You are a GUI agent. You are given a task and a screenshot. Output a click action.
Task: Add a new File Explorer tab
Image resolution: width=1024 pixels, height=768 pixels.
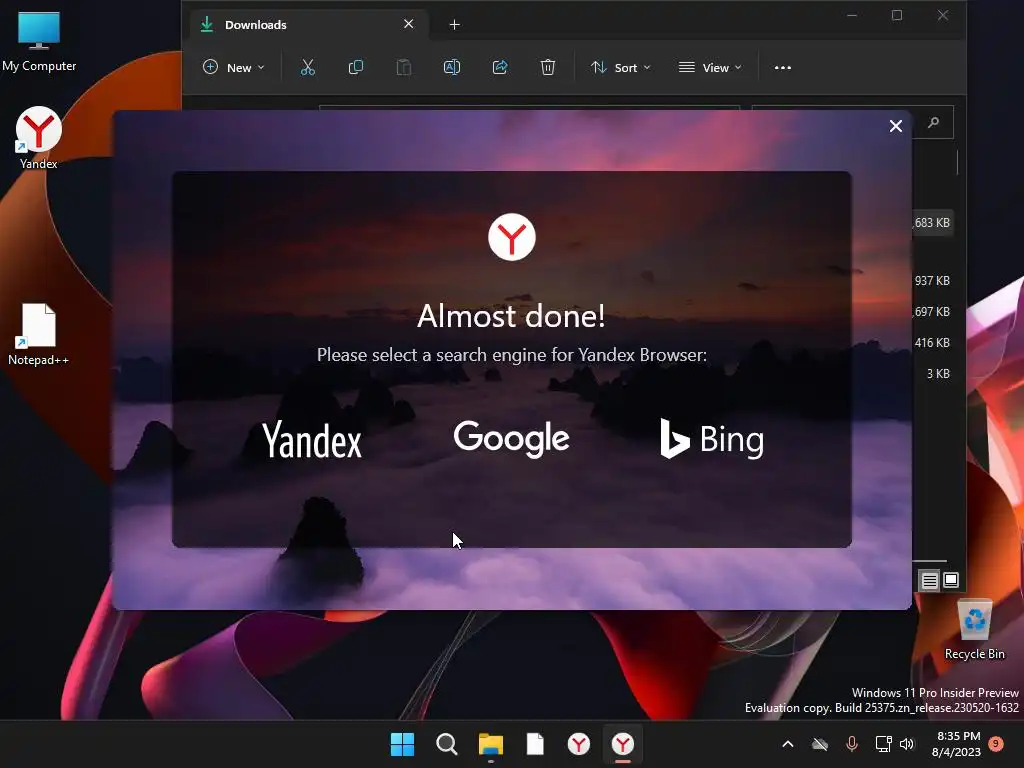(455, 25)
